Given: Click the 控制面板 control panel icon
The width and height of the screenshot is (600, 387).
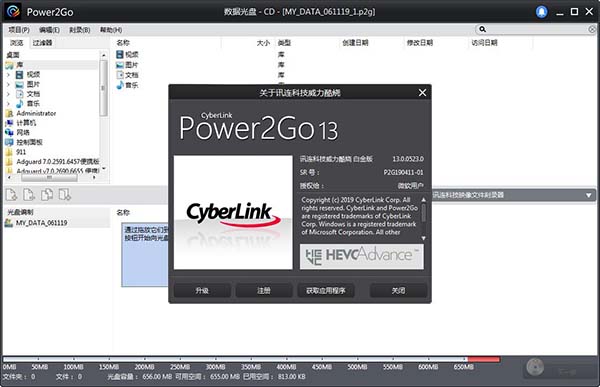Looking at the screenshot, I should tap(10, 142).
